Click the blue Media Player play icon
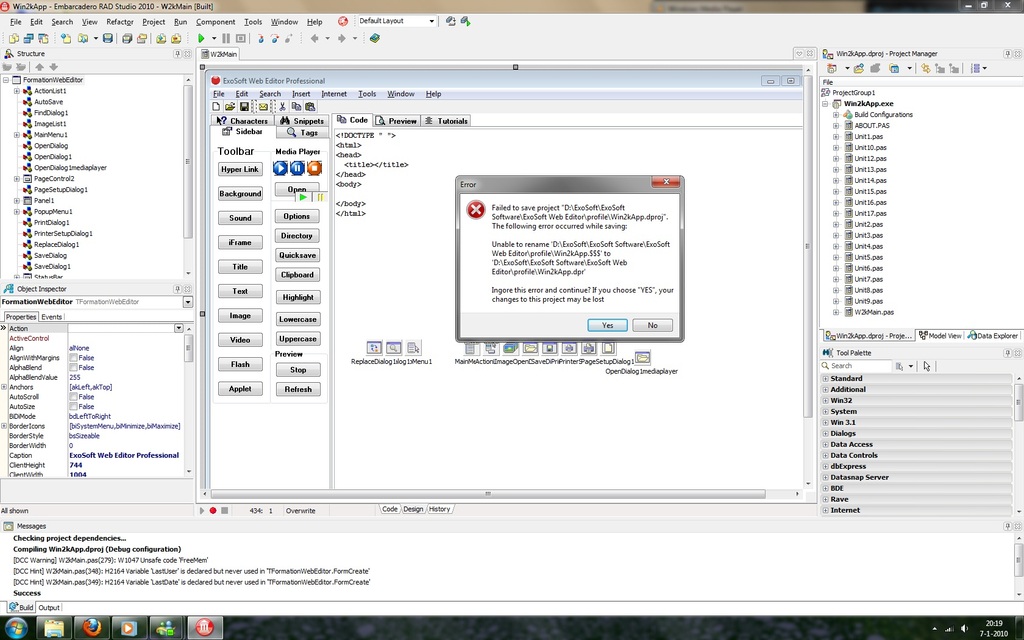The height and width of the screenshot is (640, 1024). (278, 168)
